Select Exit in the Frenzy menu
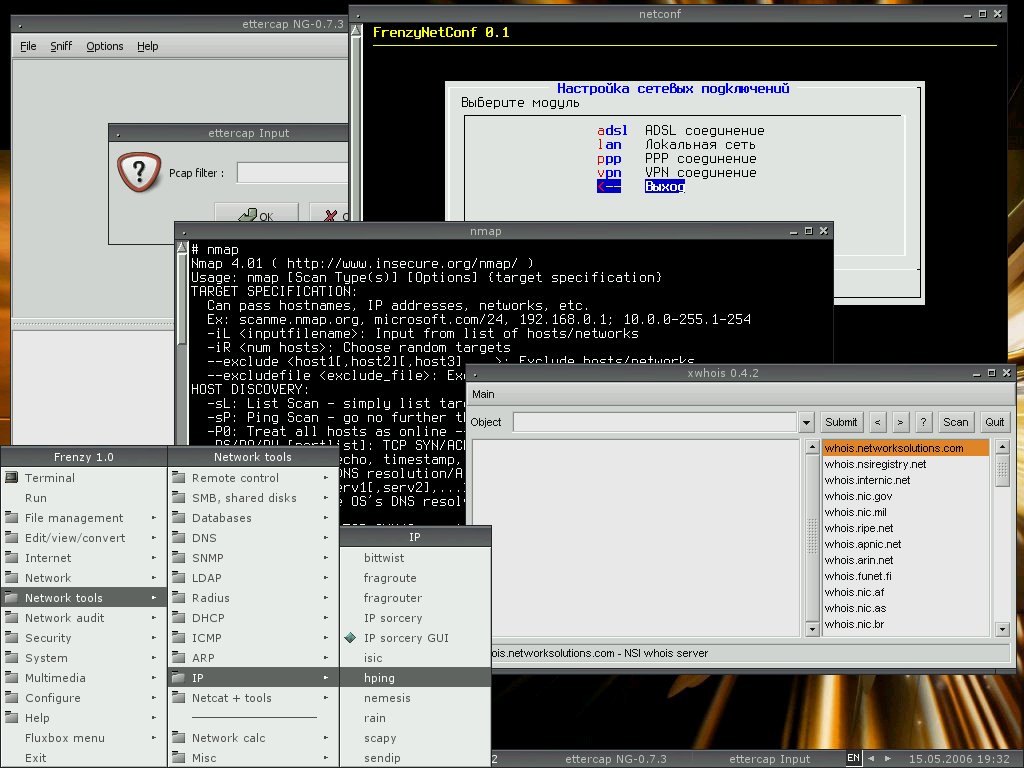 (84, 758)
